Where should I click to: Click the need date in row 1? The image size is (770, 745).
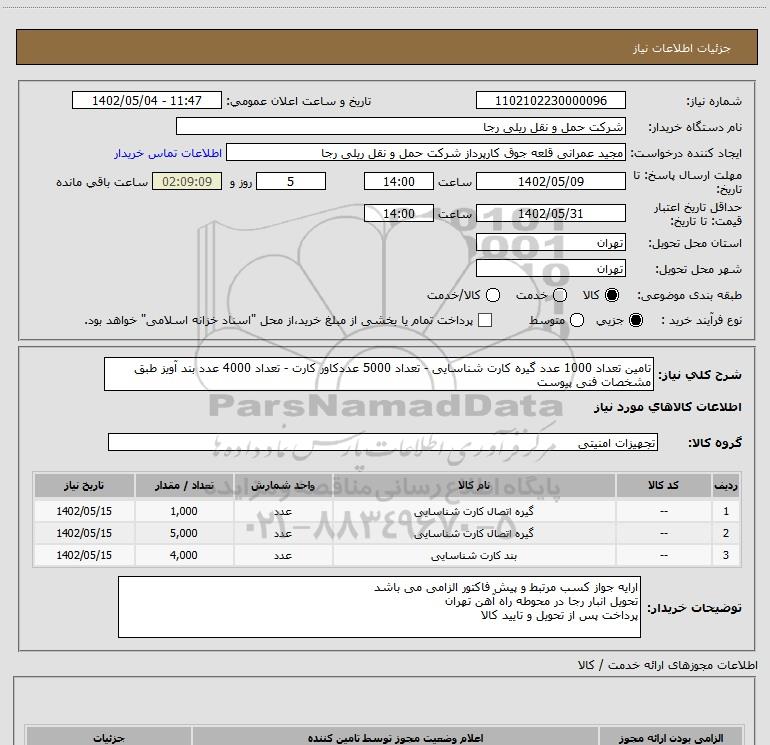pyautogui.click(x=84, y=511)
